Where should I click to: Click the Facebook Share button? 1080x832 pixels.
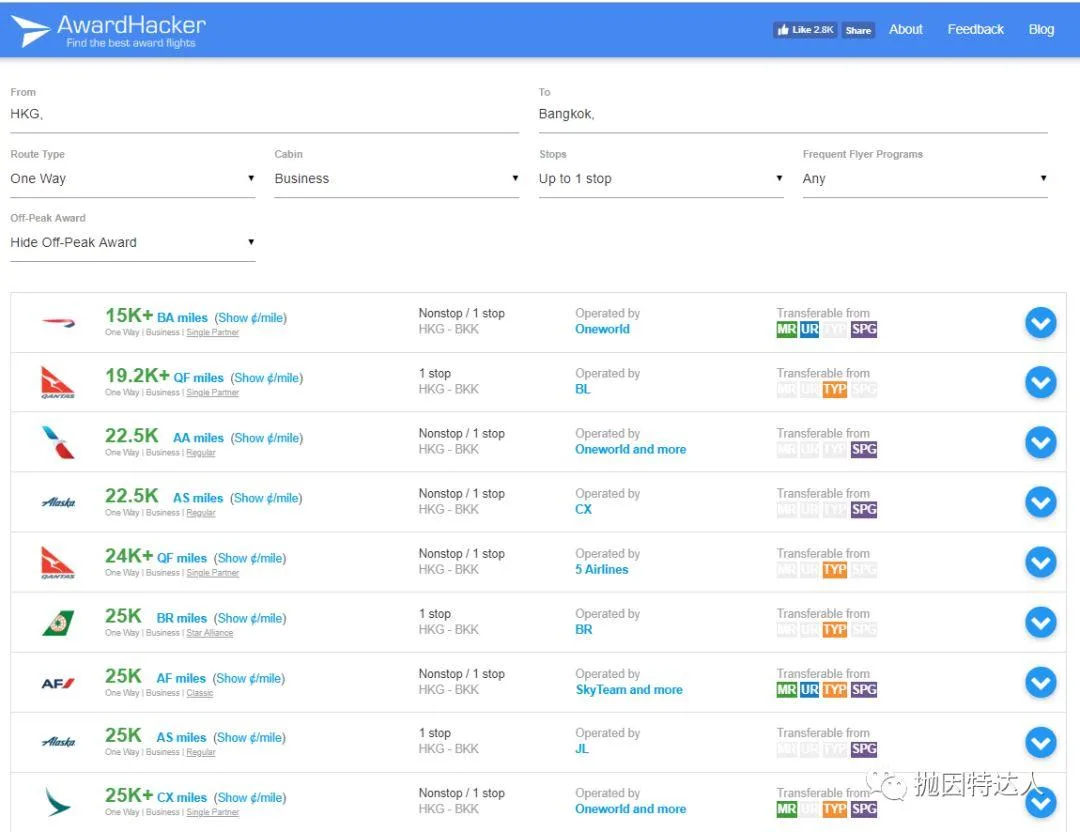[x=858, y=30]
